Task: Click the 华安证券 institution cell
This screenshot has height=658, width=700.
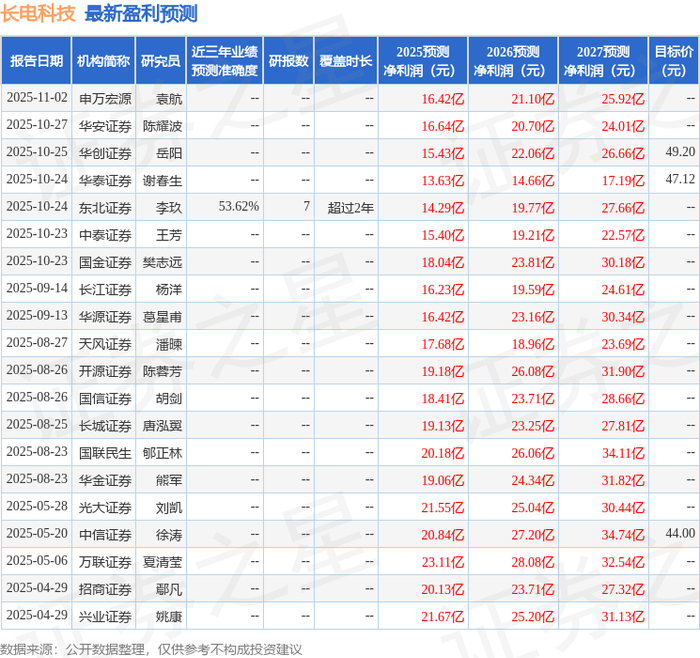Action: (105, 126)
